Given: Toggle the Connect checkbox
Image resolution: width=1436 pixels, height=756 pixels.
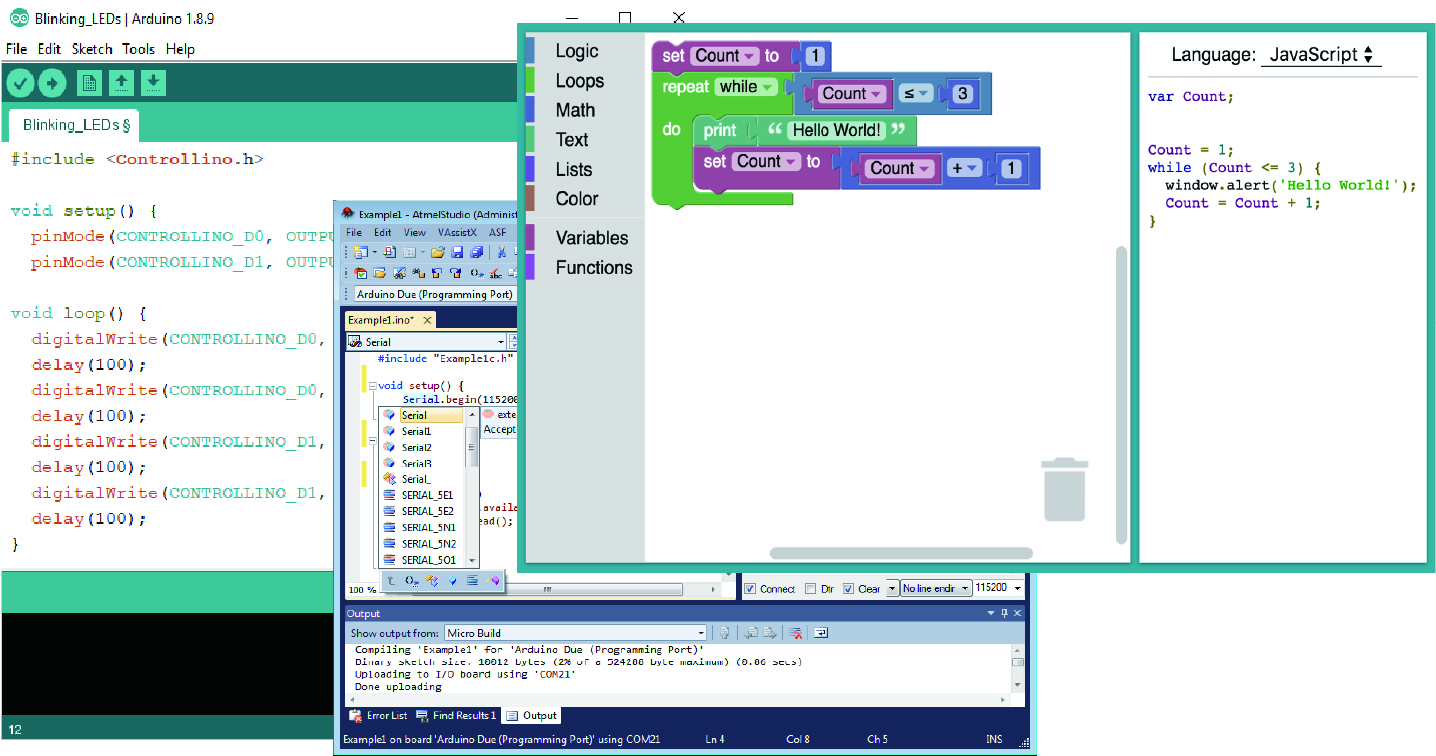Looking at the screenshot, I should tap(749, 589).
